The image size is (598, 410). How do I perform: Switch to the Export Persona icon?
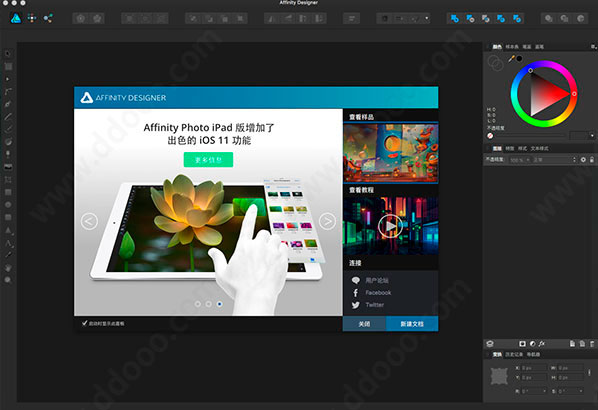pyautogui.click(x=48, y=18)
